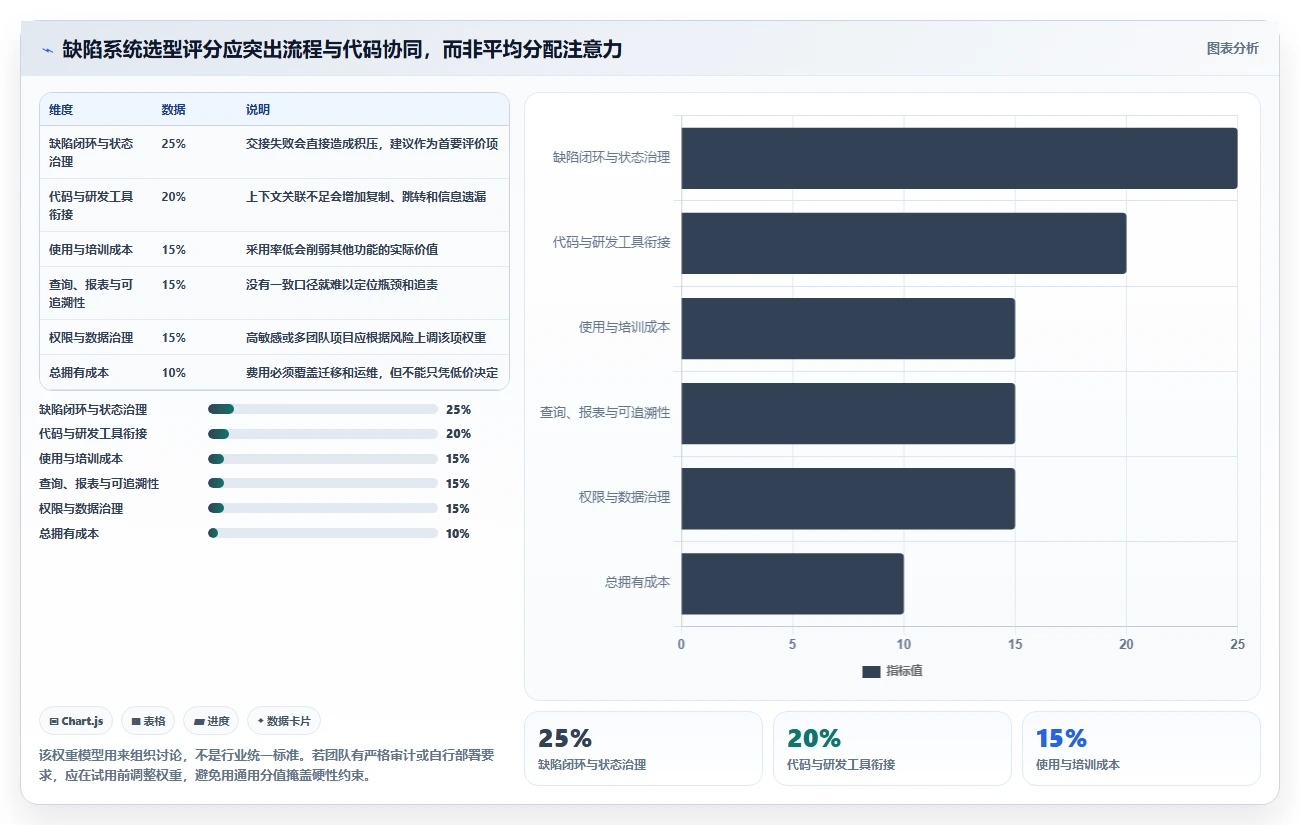Open the 15% 使用与培训成本 data card
Image resolution: width=1300 pixels, height=825 pixels.
point(1141,748)
